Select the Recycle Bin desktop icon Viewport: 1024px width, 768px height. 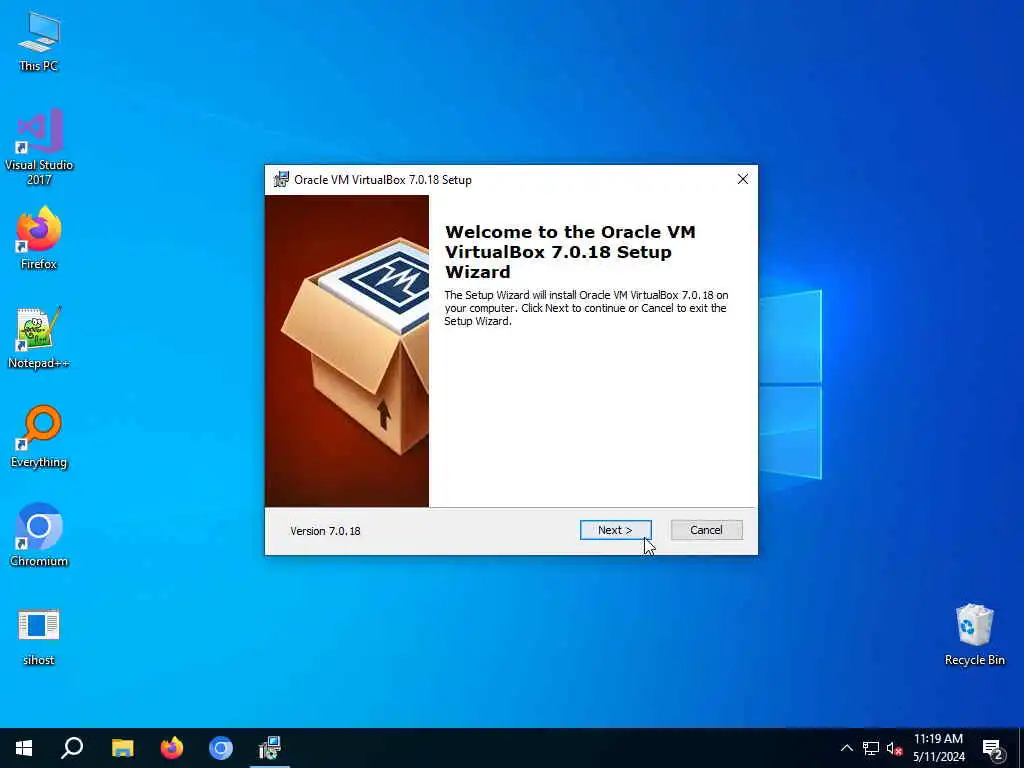[x=974, y=635]
